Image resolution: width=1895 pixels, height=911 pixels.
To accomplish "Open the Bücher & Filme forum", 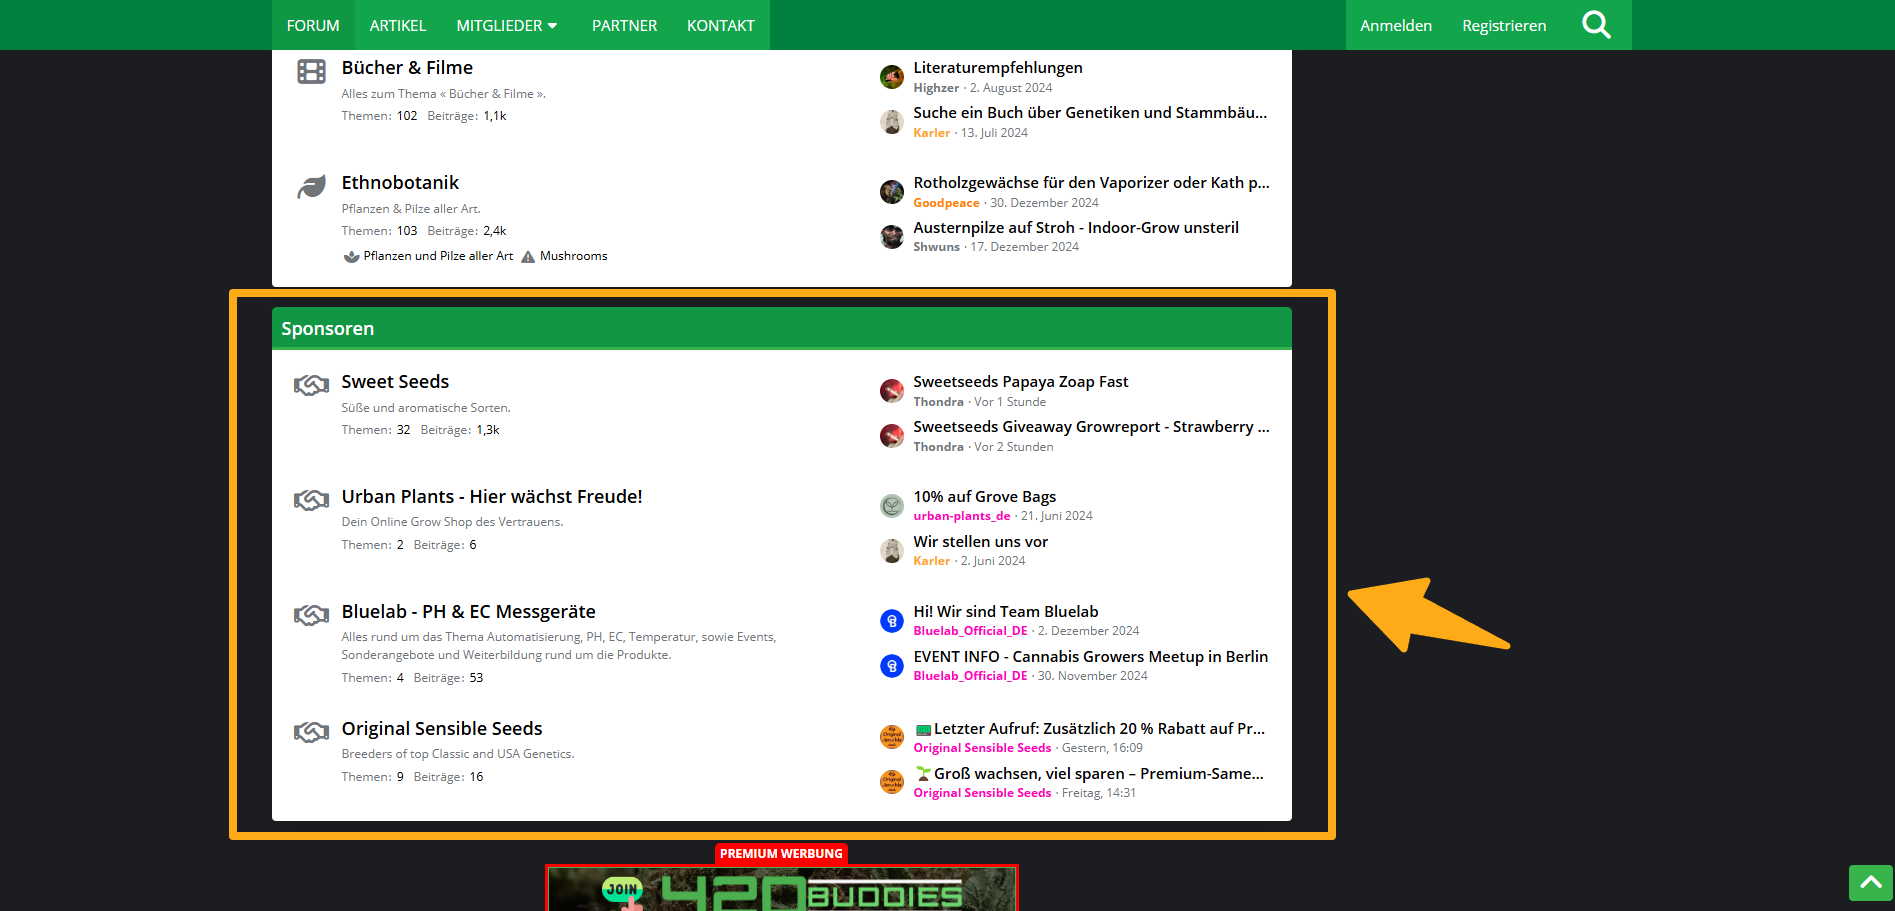I will 407,68.
